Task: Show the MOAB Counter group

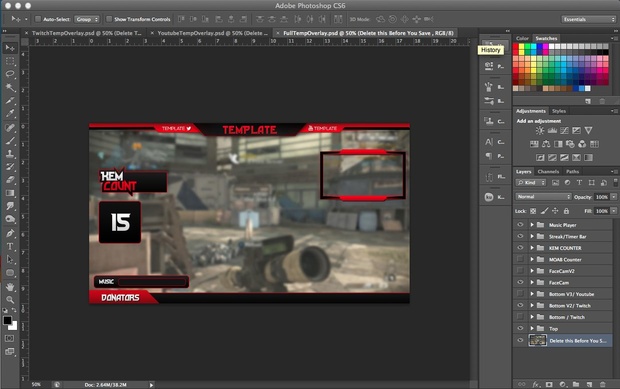Action: 520,259
